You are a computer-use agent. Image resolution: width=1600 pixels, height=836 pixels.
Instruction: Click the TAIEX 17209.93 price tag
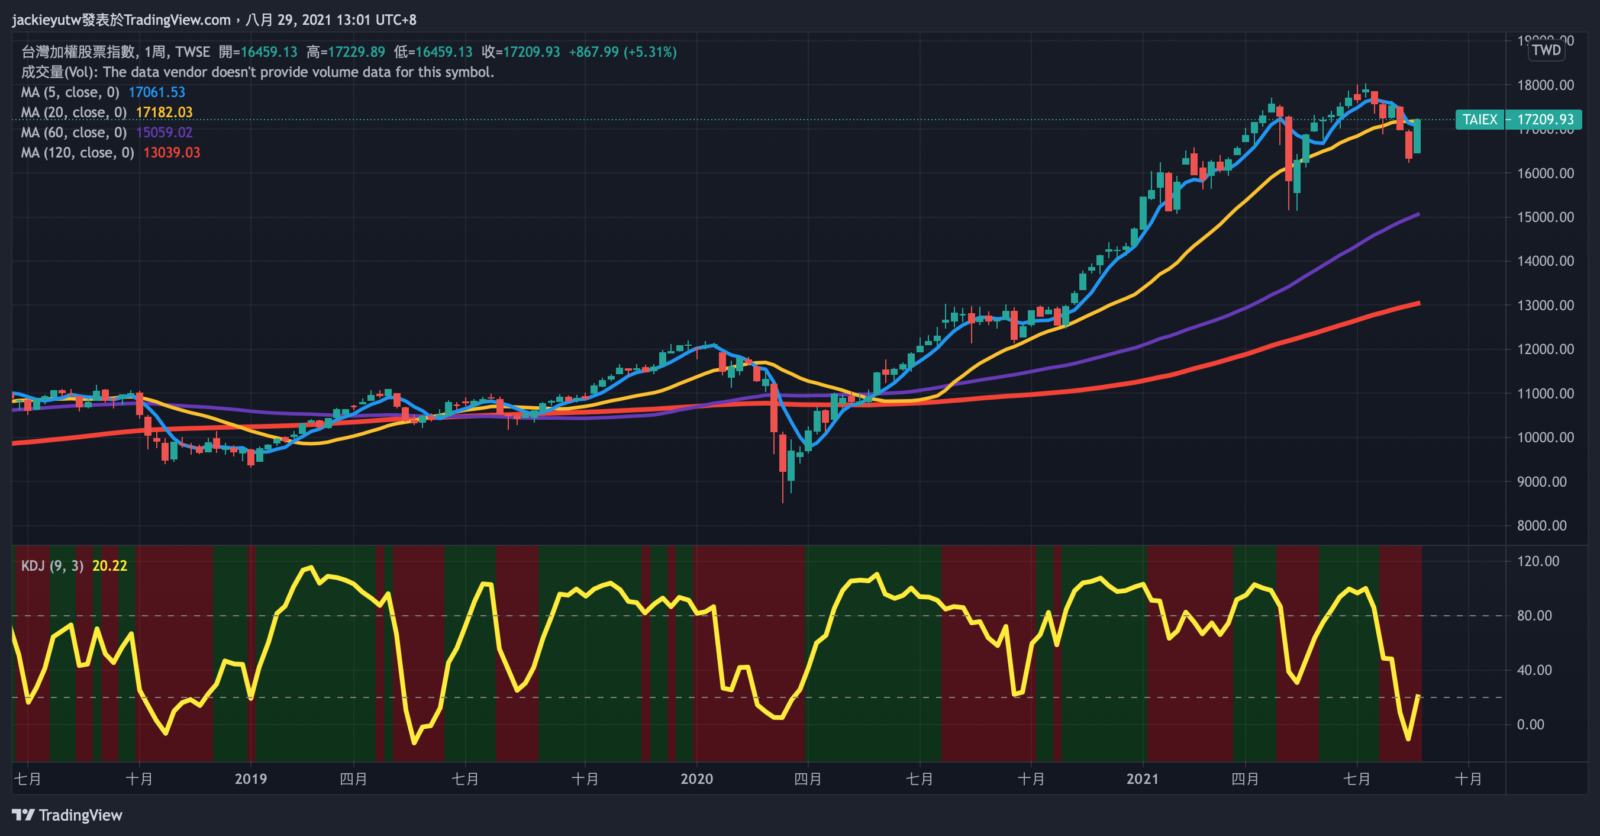1518,119
